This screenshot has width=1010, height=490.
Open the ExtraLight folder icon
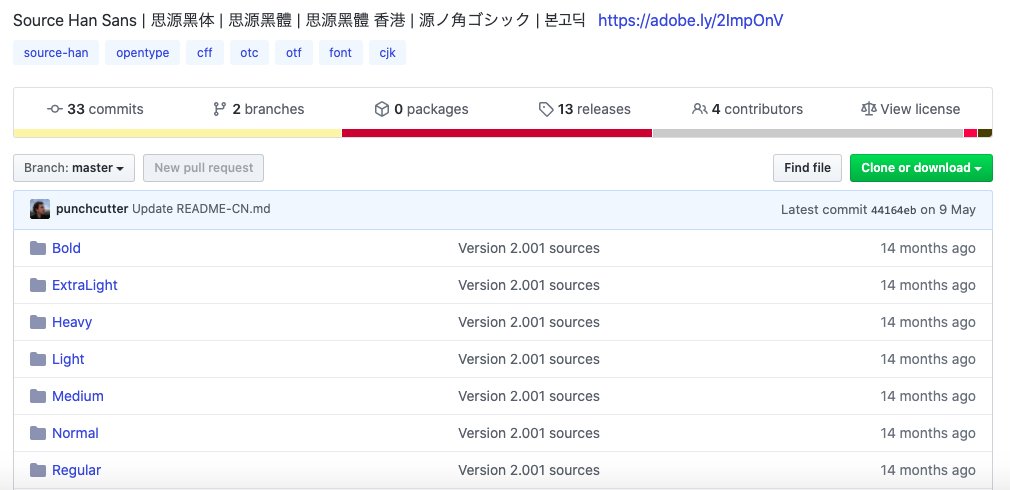[x=38, y=285]
